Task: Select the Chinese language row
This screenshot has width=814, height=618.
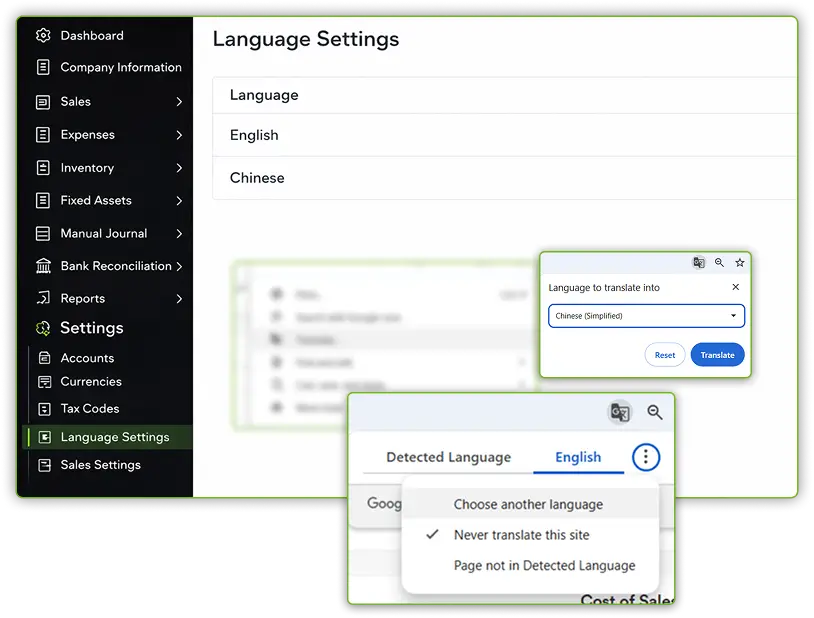Action: 257,178
